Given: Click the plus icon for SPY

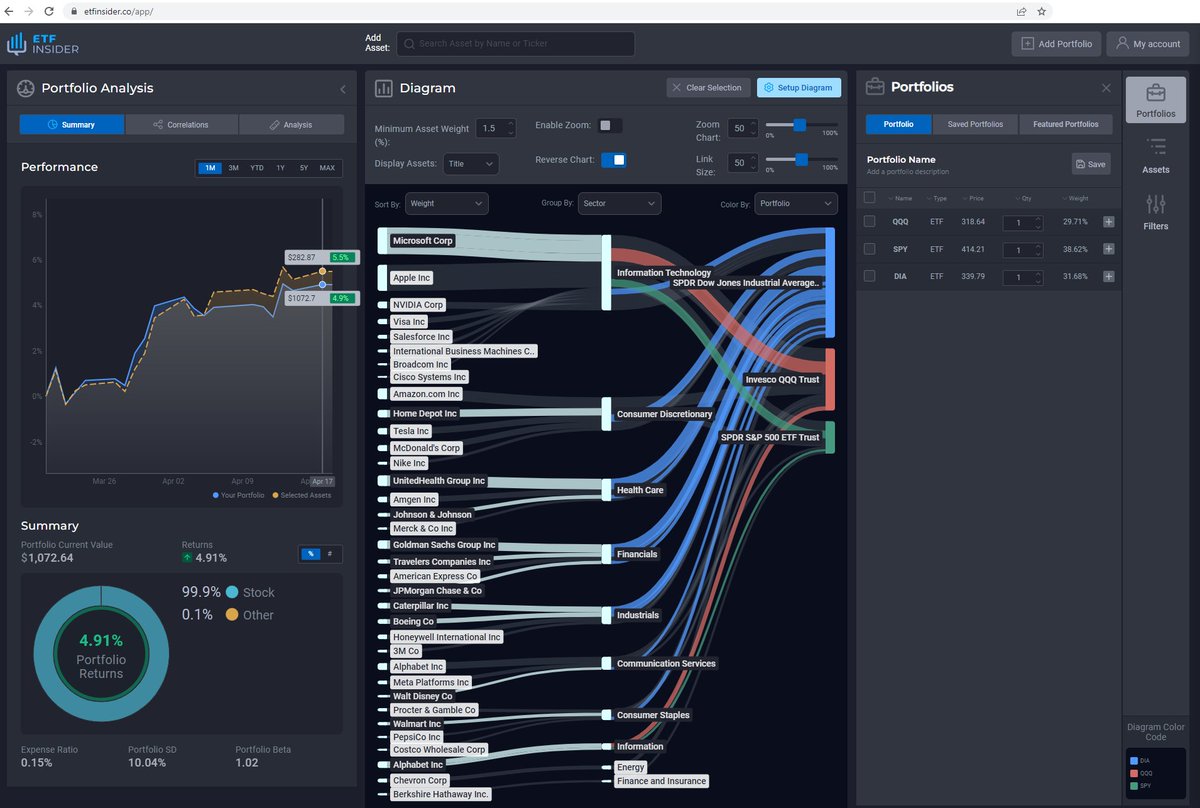Looking at the screenshot, I should tap(1109, 249).
